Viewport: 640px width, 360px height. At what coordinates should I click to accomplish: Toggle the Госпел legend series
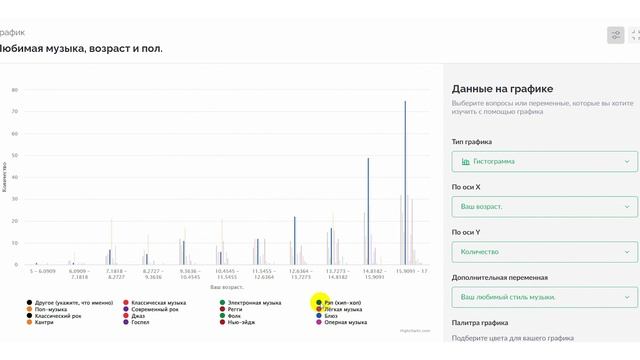(136, 322)
